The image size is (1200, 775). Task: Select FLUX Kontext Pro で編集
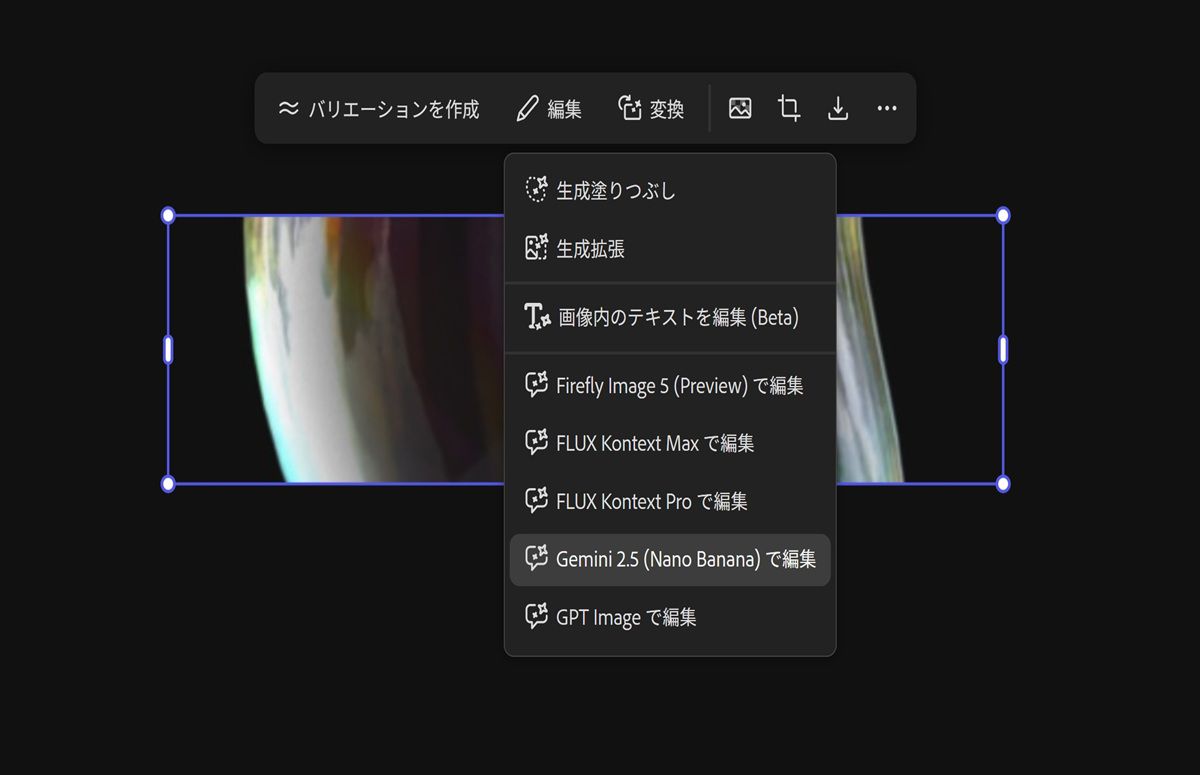[670, 501]
